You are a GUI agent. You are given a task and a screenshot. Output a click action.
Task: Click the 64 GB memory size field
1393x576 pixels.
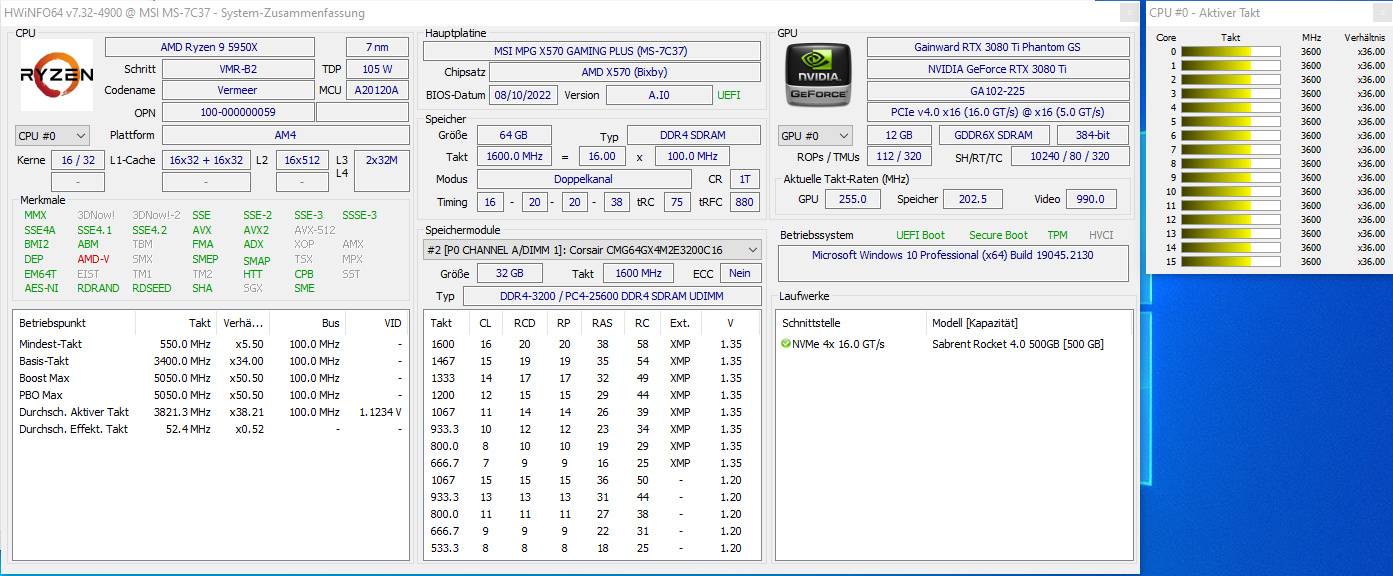tap(514, 135)
